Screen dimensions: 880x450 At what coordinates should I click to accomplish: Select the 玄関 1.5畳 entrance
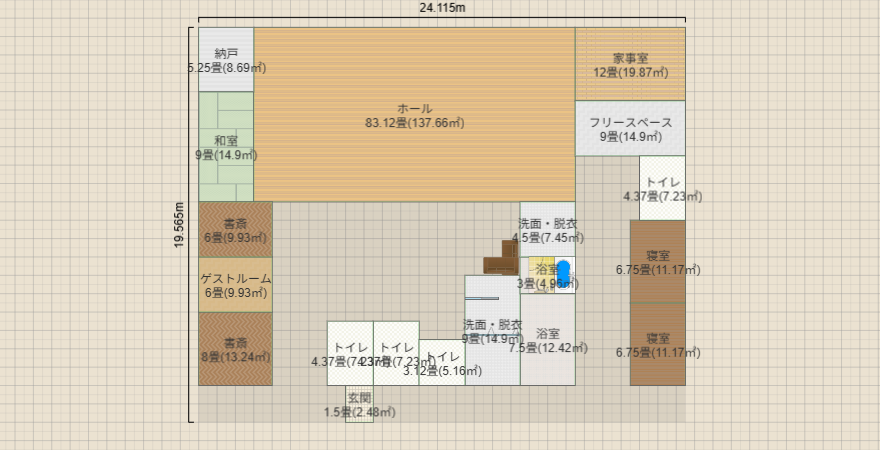[x=359, y=404]
